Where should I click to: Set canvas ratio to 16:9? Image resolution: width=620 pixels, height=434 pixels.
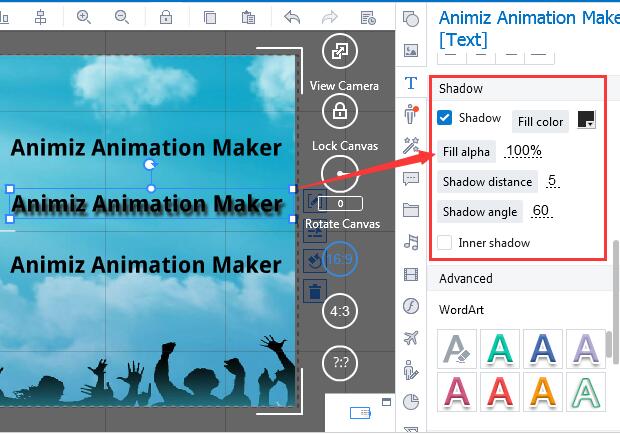tap(340, 259)
